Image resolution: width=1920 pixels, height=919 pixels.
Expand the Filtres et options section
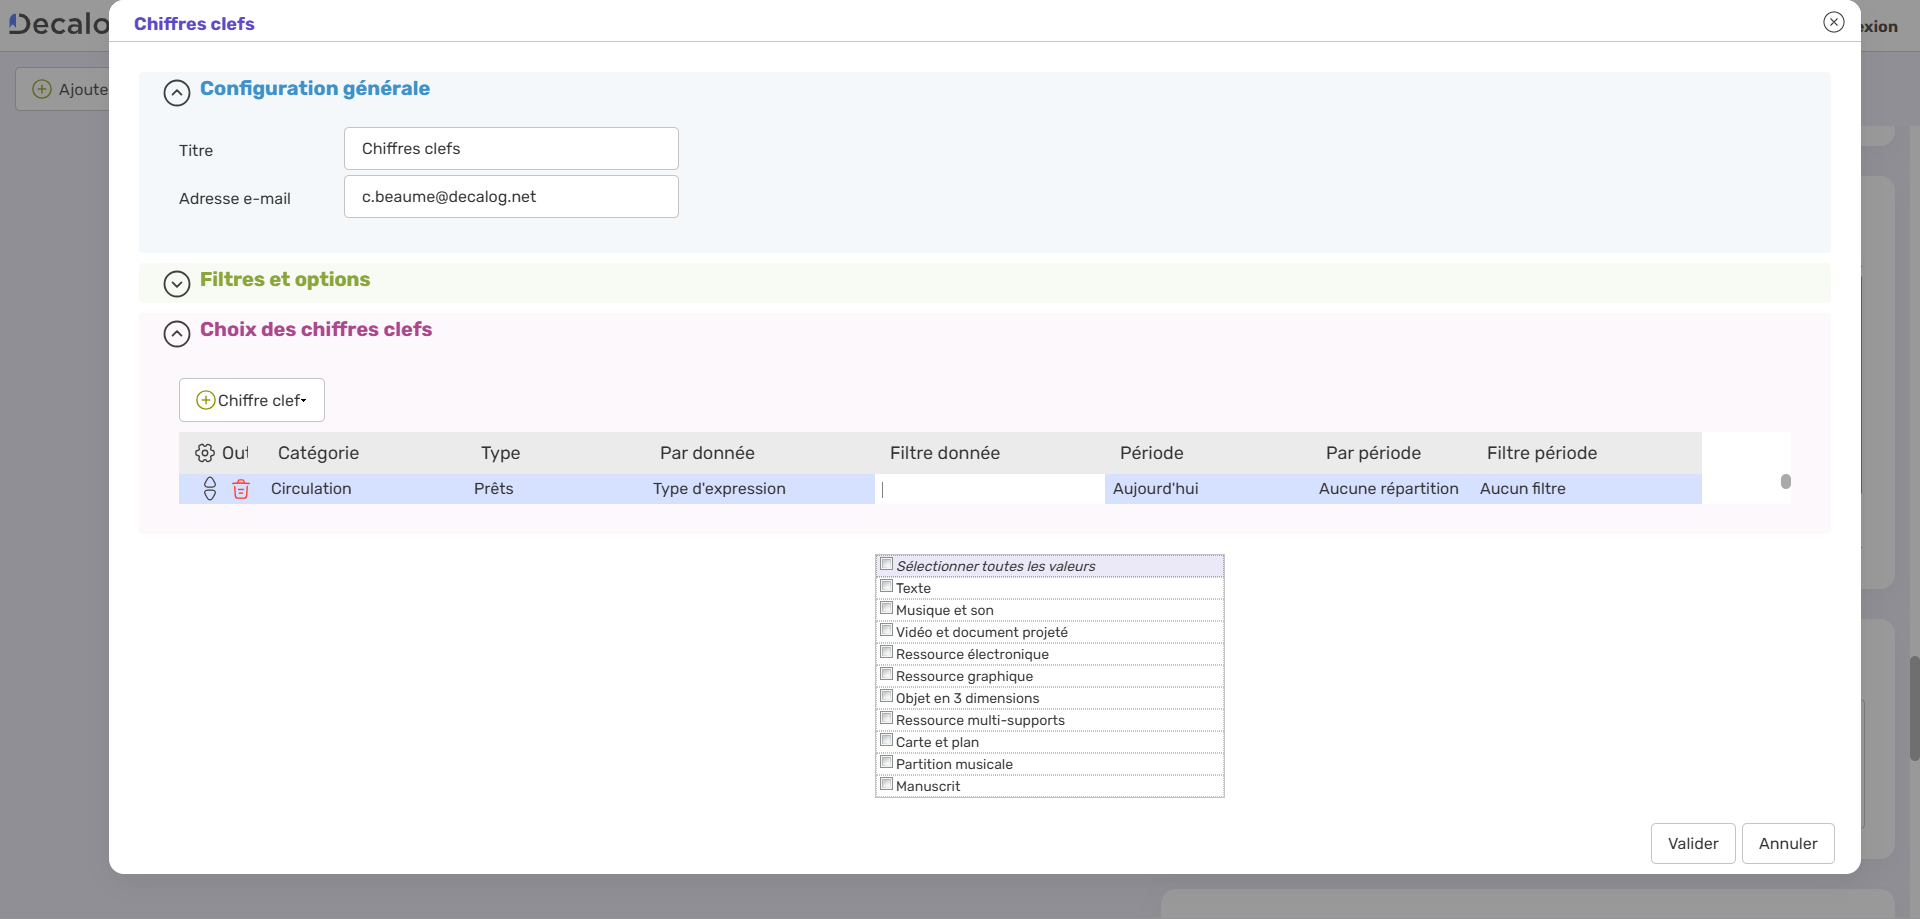(177, 284)
